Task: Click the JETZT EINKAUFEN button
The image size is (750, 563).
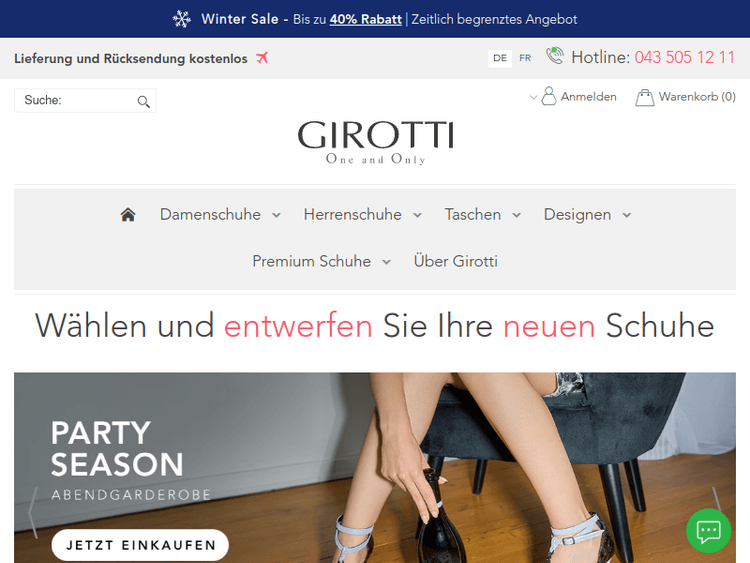Action: point(140,545)
